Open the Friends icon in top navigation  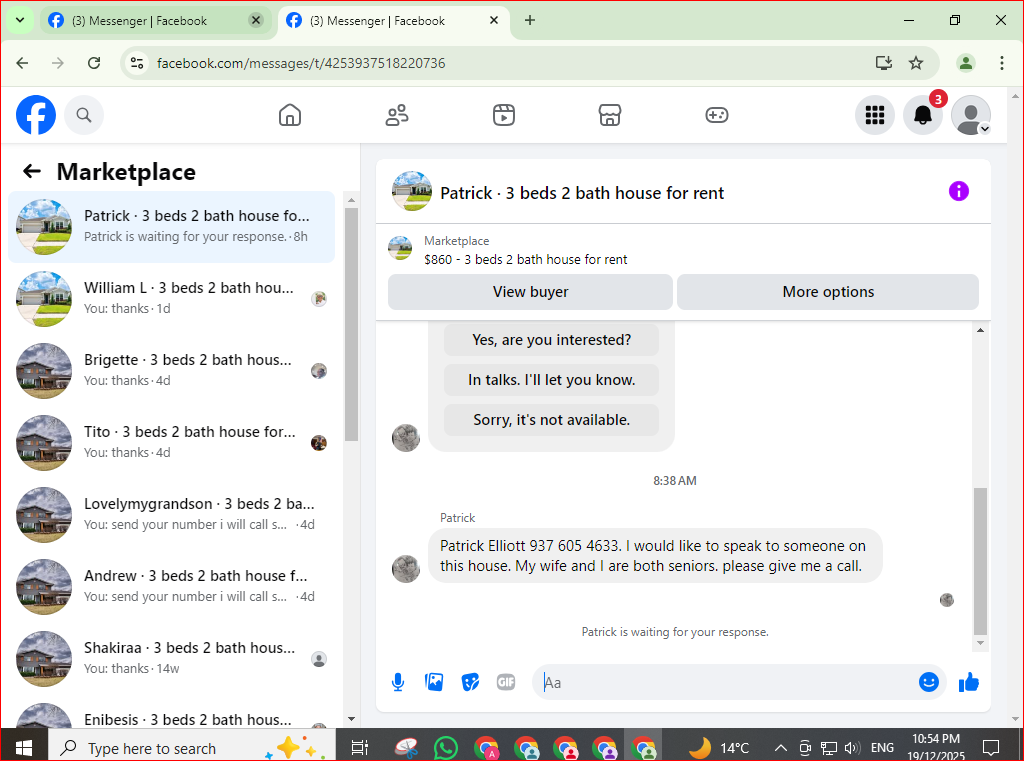point(396,115)
